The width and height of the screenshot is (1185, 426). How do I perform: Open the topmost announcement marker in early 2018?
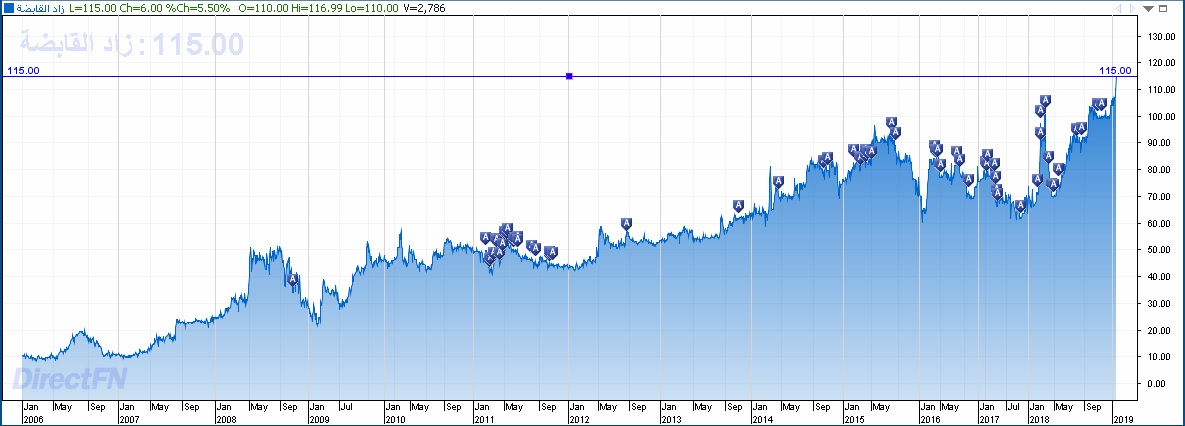(x=1046, y=100)
